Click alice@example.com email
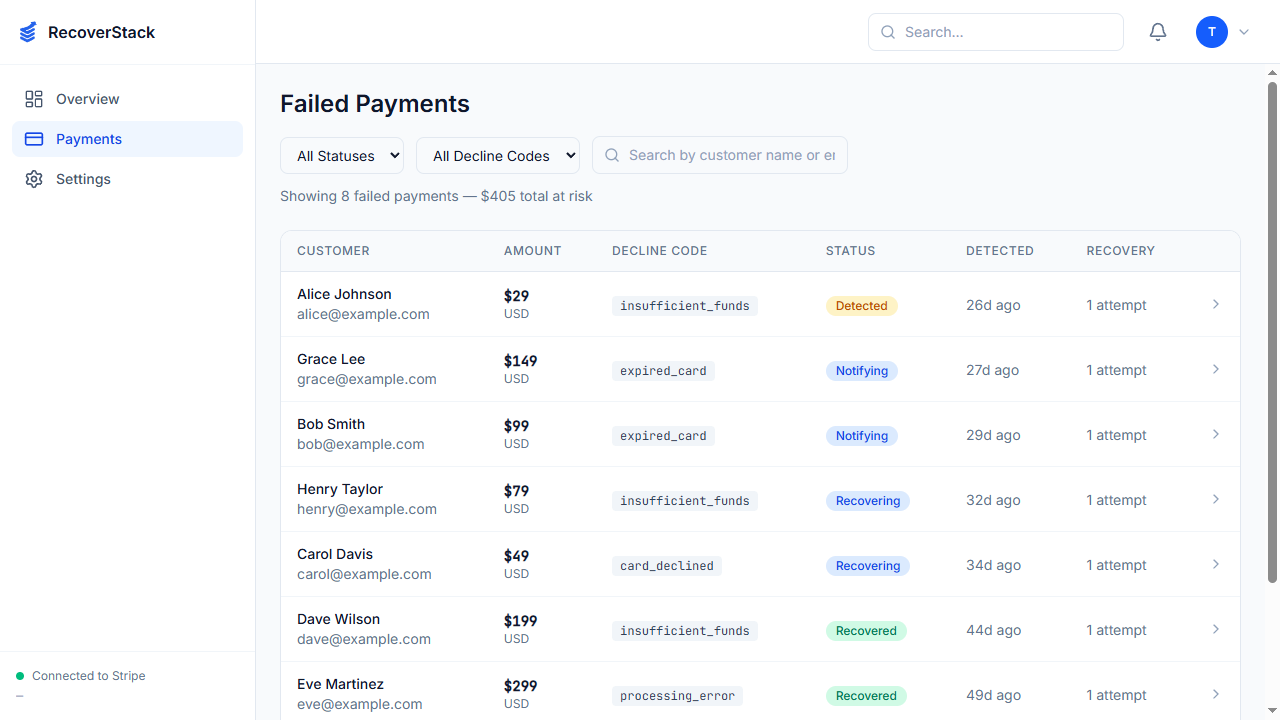The width and height of the screenshot is (1280, 720). [x=363, y=314]
